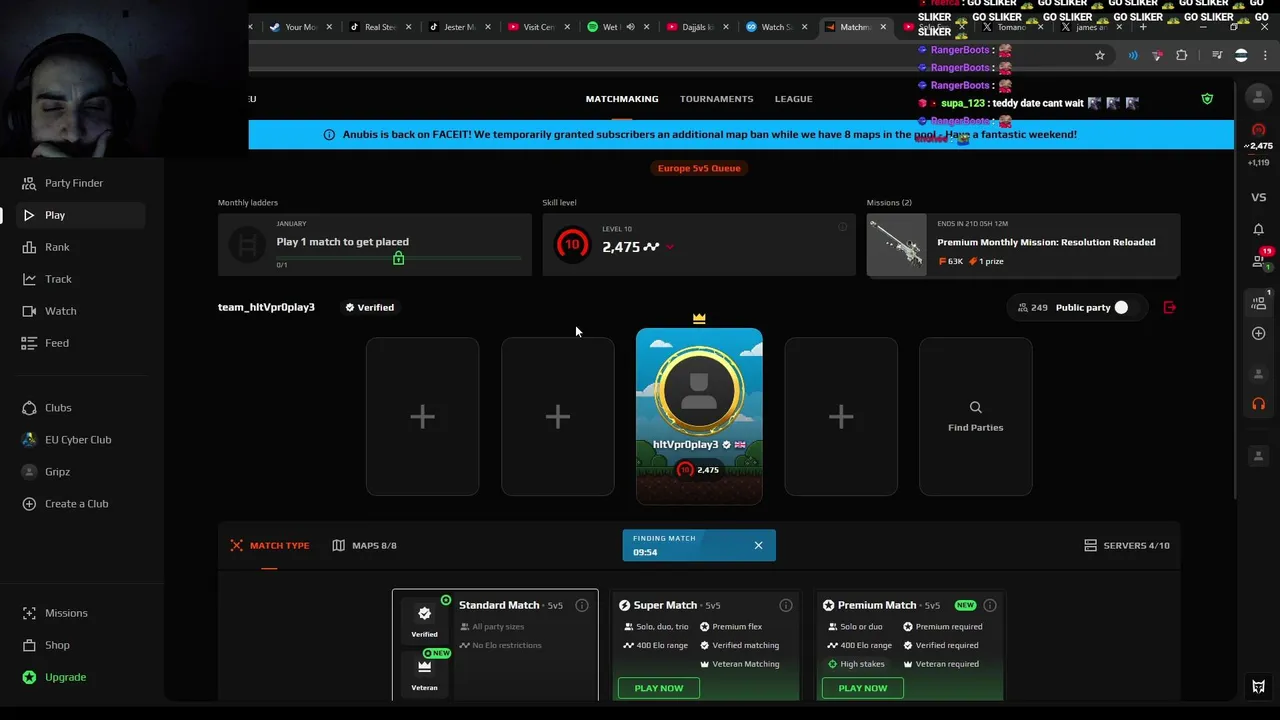The width and height of the screenshot is (1280, 720).
Task: Open the EU Cyber Club
Action: [x=78, y=440]
